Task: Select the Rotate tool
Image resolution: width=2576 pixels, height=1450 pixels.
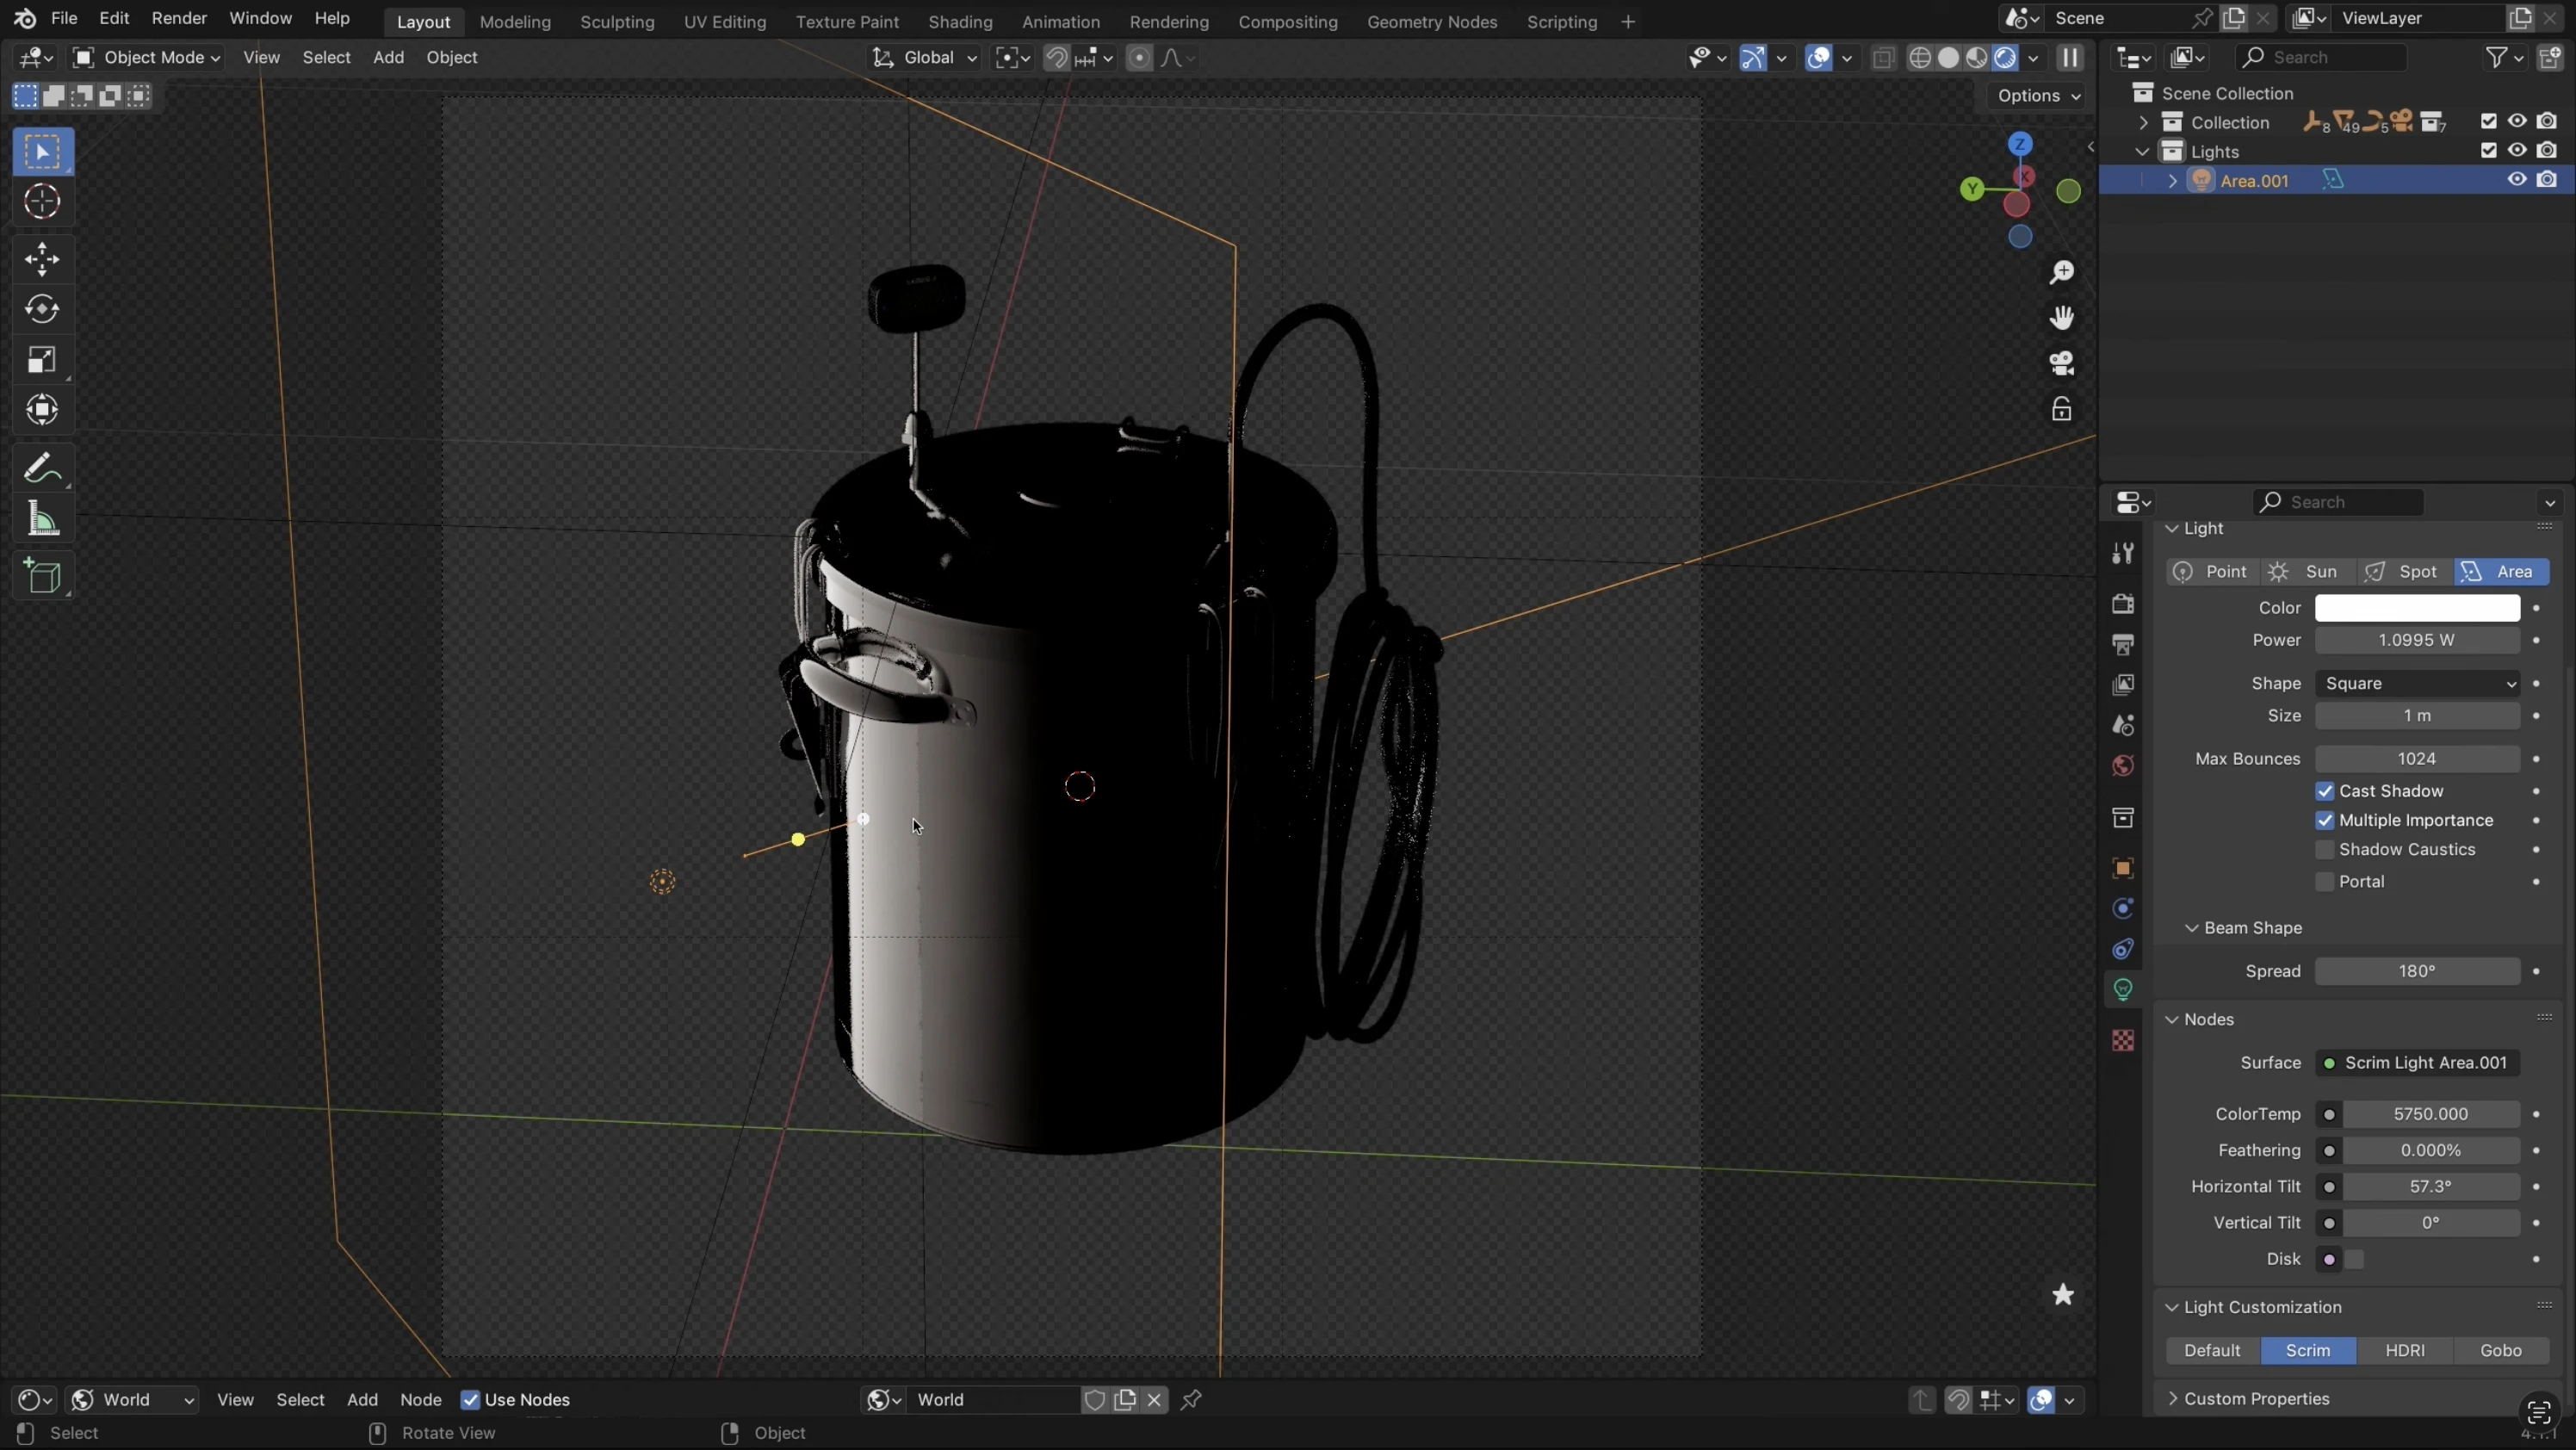Action: pos(42,309)
